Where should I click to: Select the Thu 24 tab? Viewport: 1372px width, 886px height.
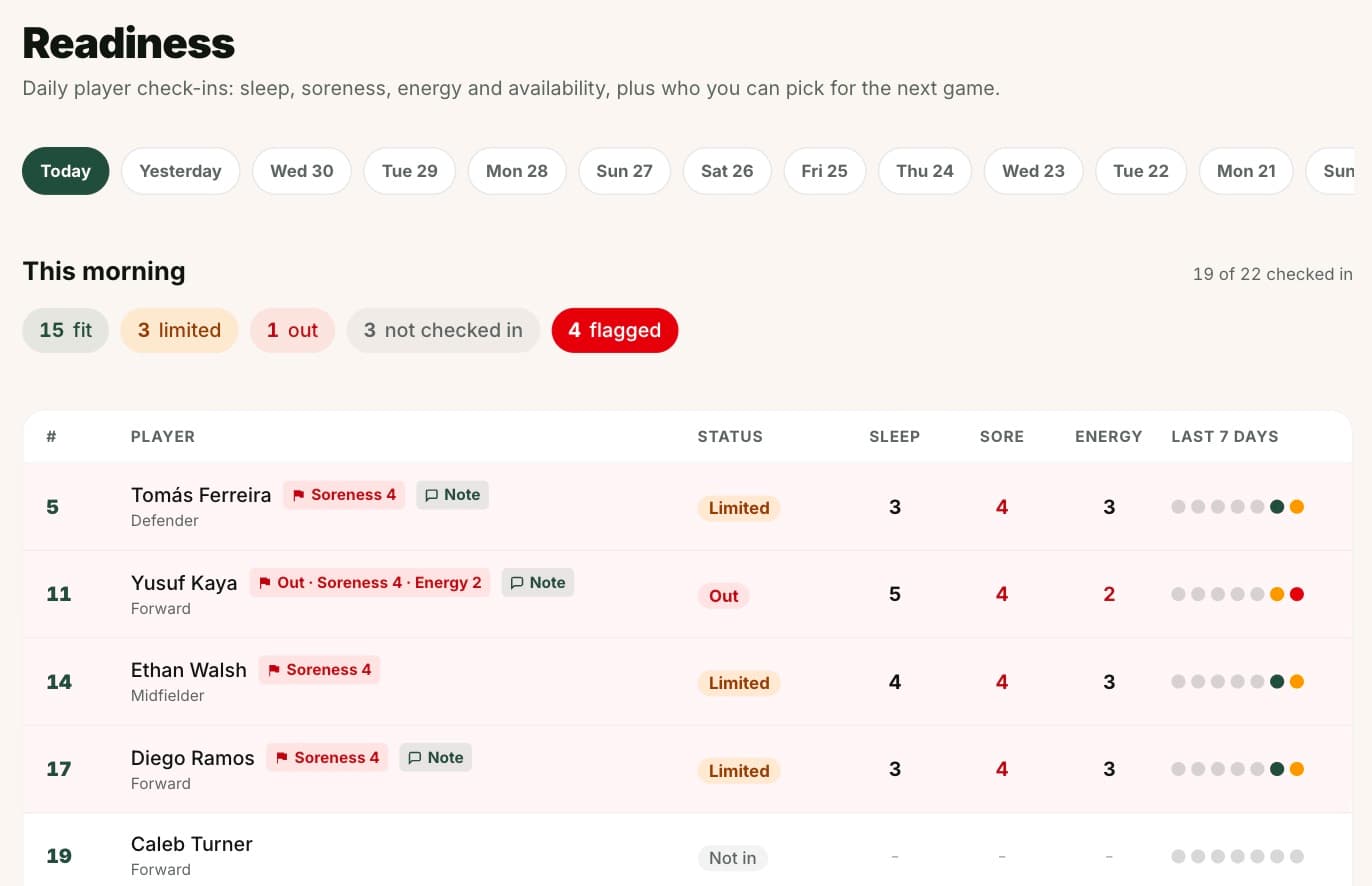(x=925, y=171)
